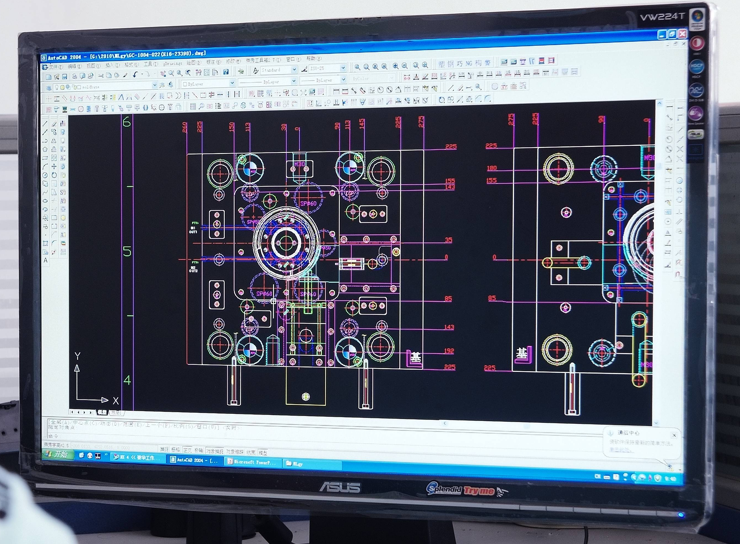Click the Windows 开始 Start button
Screen dimensions: 740x560
point(58,454)
